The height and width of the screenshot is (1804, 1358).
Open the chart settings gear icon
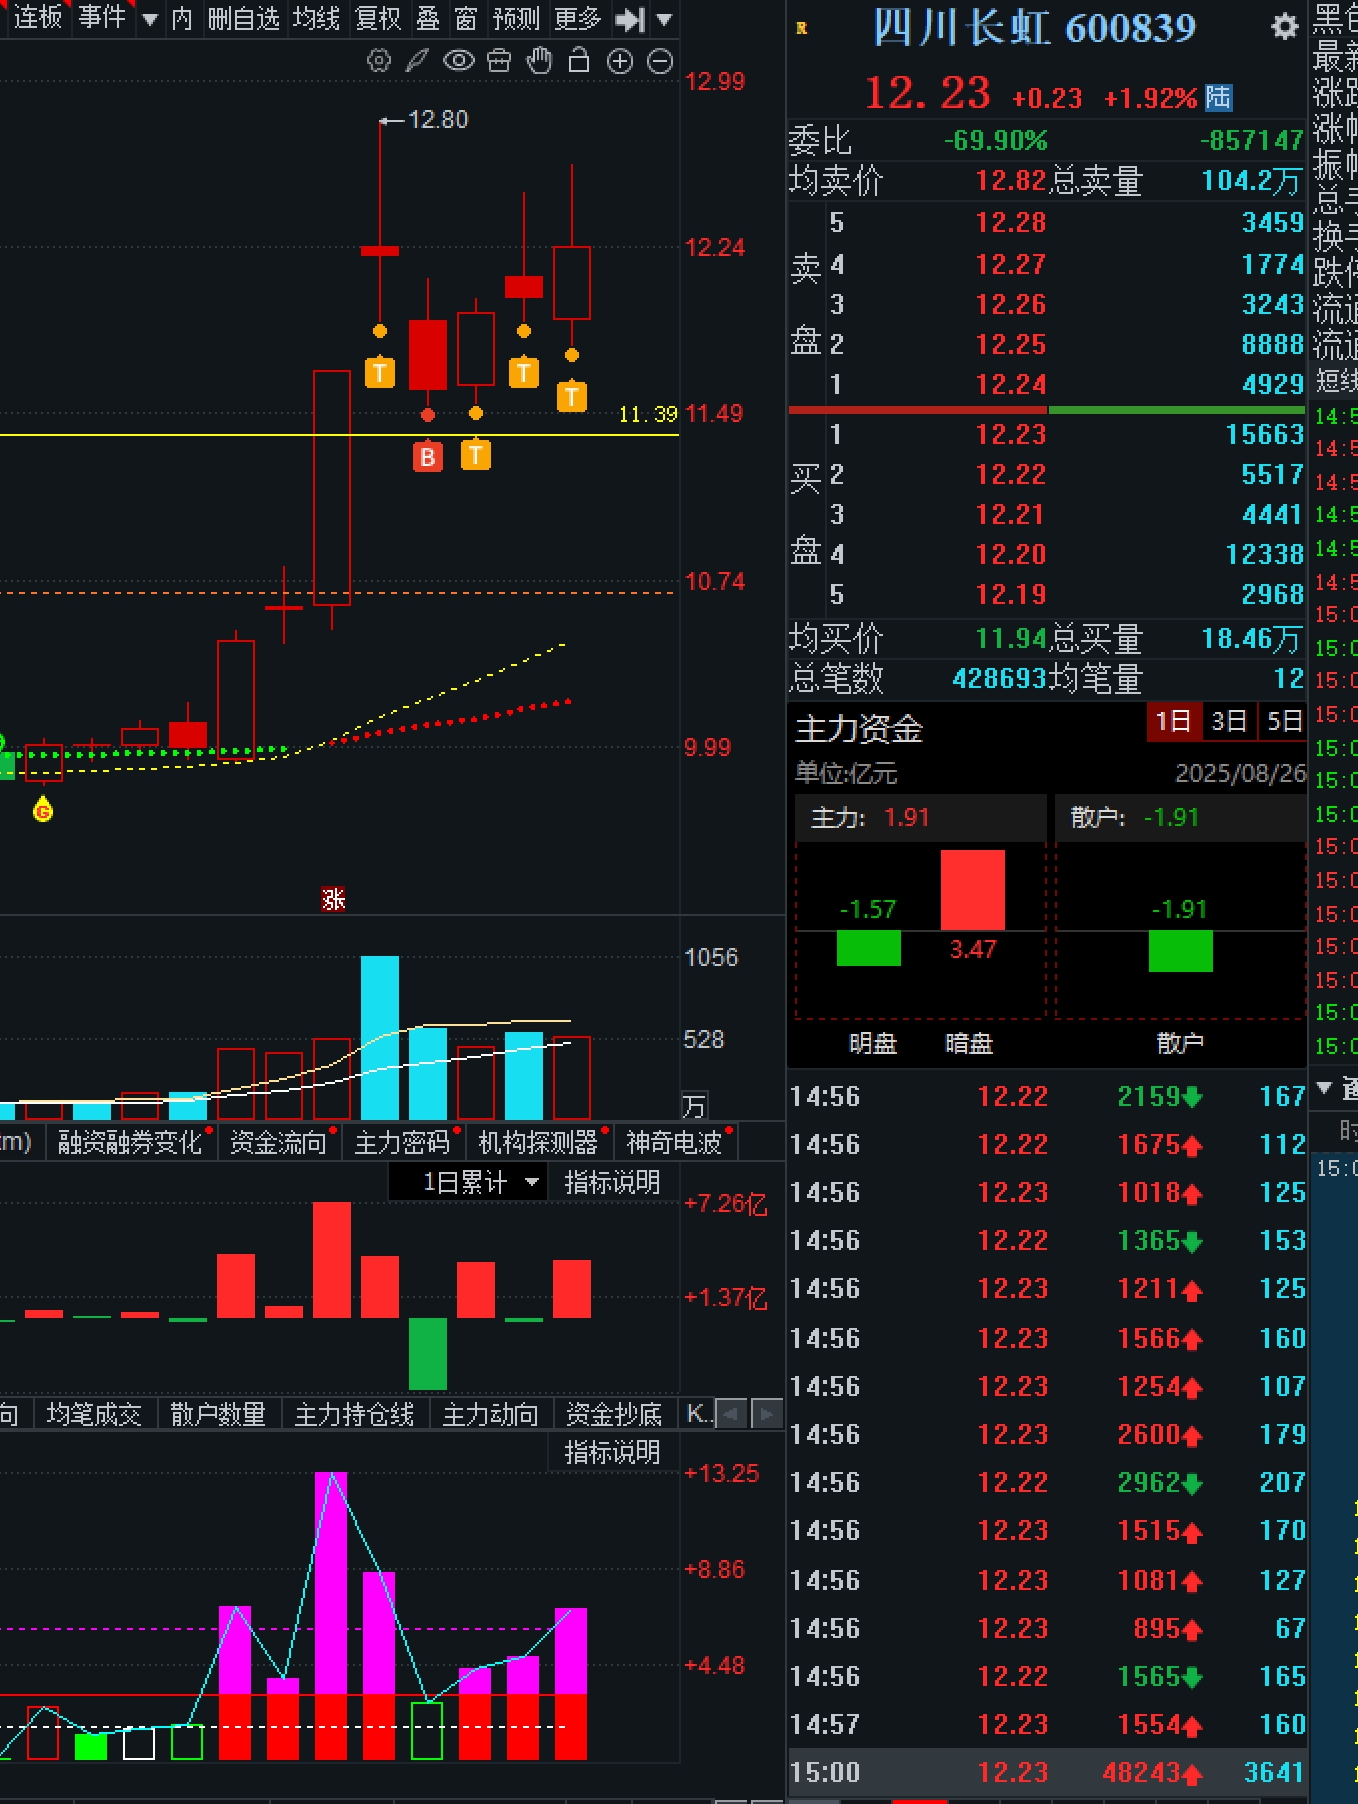379,61
